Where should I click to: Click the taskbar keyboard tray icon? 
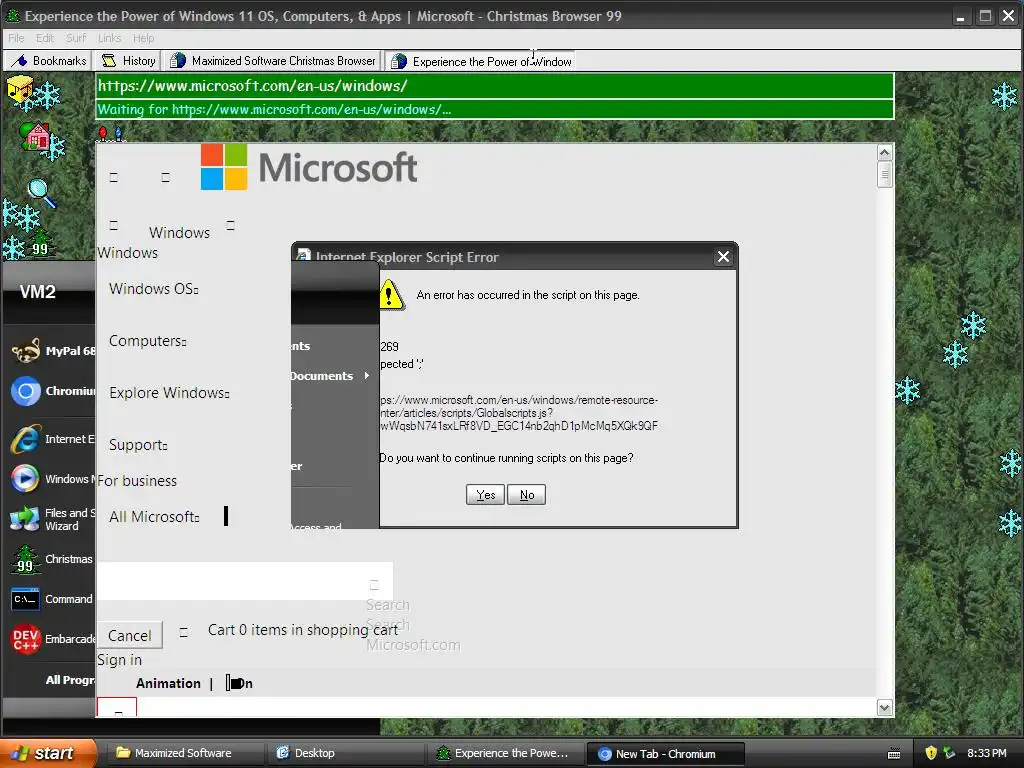pos(894,754)
